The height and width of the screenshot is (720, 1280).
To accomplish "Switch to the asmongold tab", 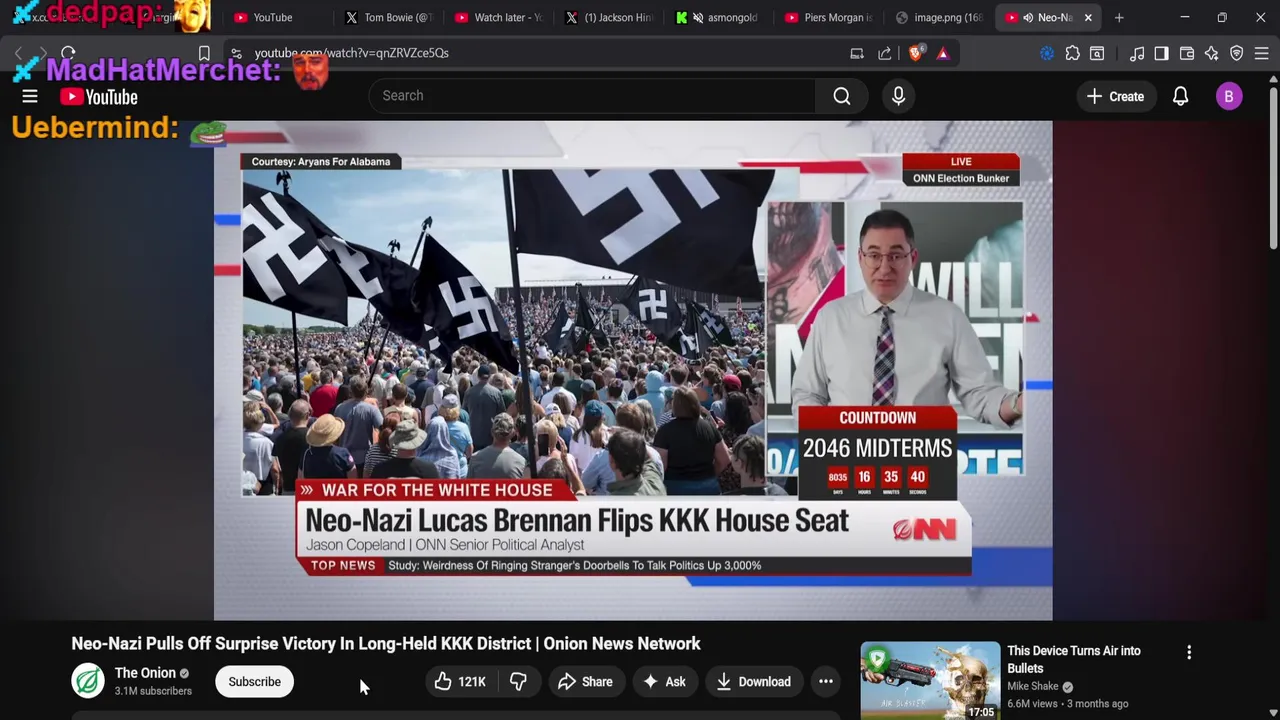I will pyautogui.click(x=718, y=17).
